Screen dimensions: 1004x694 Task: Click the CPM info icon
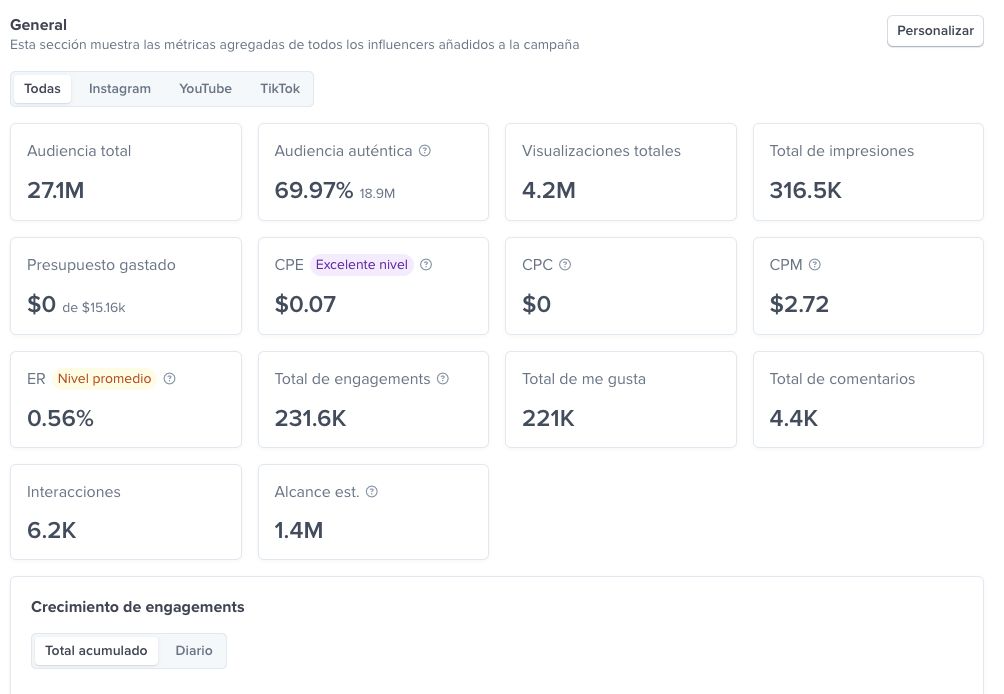[814, 265]
